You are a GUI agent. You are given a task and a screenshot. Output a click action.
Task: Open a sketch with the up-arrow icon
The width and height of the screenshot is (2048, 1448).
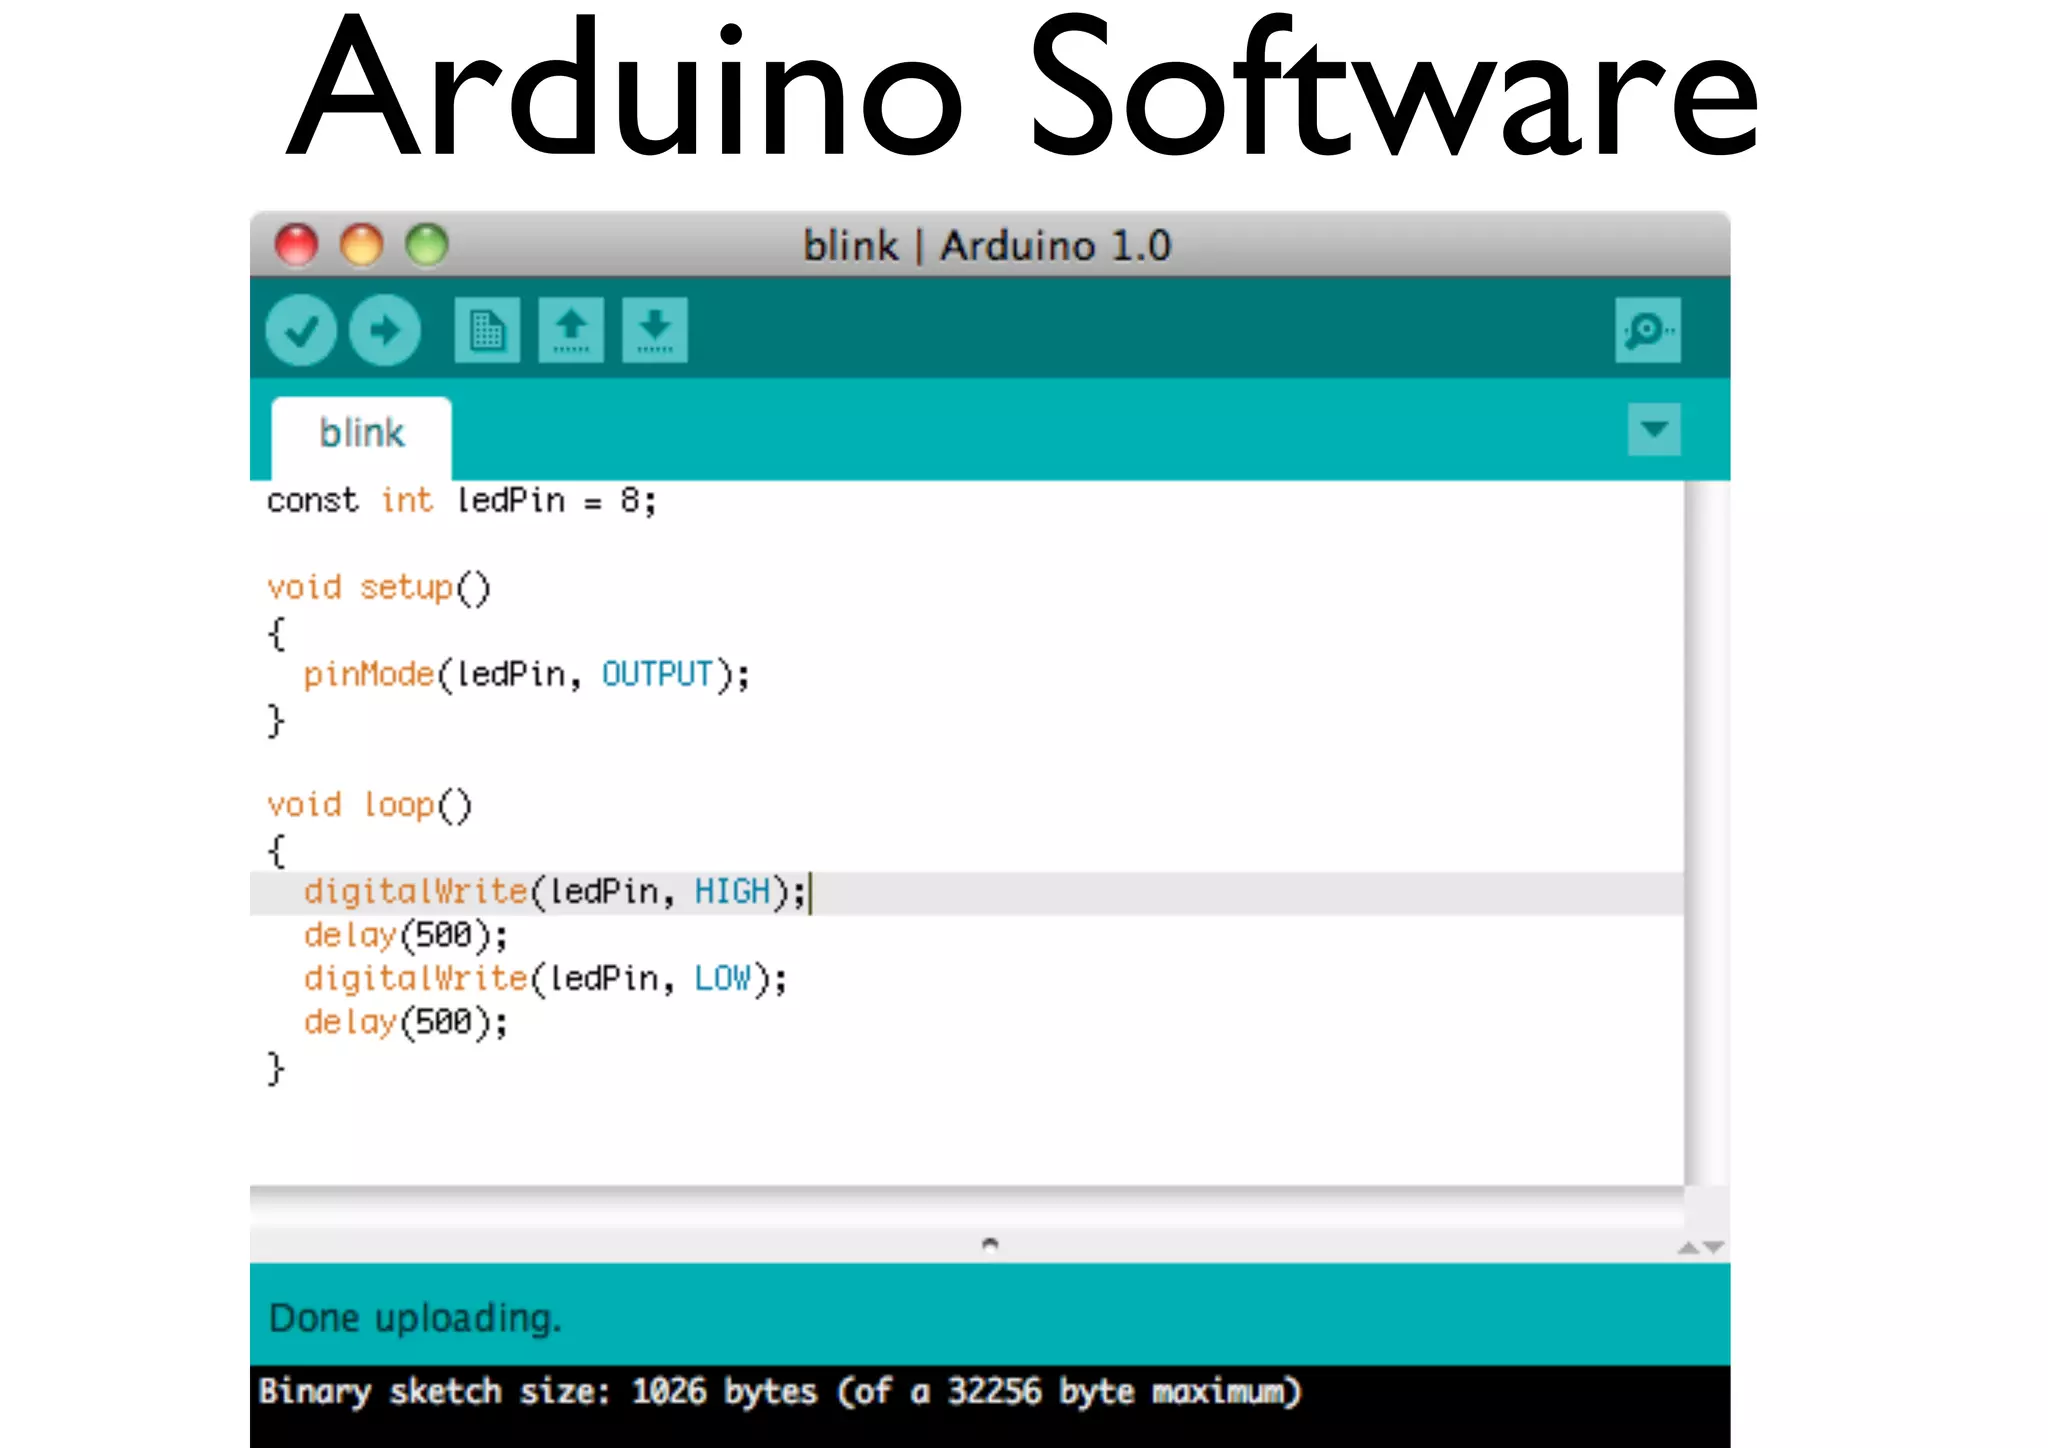(x=571, y=331)
